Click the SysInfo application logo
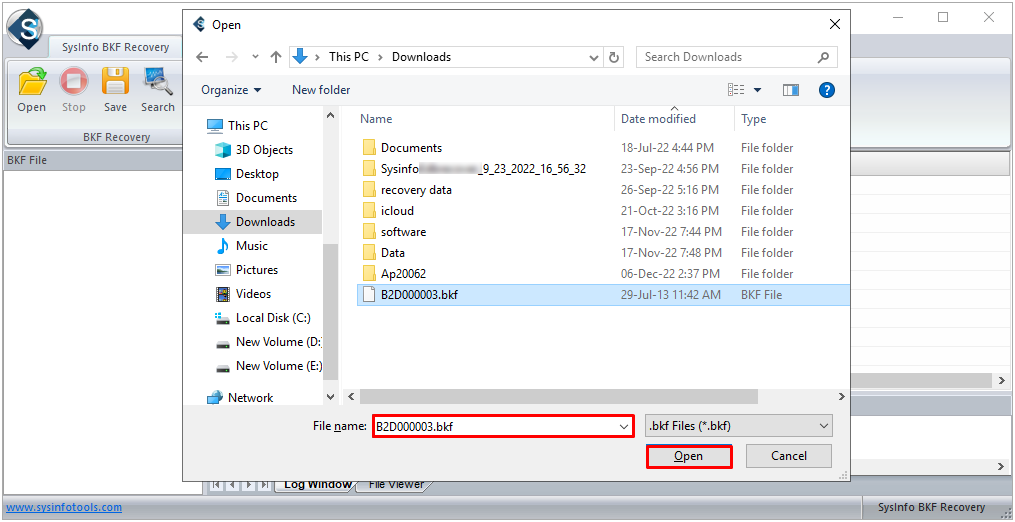The height and width of the screenshot is (522, 1015). [x=24, y=27]
